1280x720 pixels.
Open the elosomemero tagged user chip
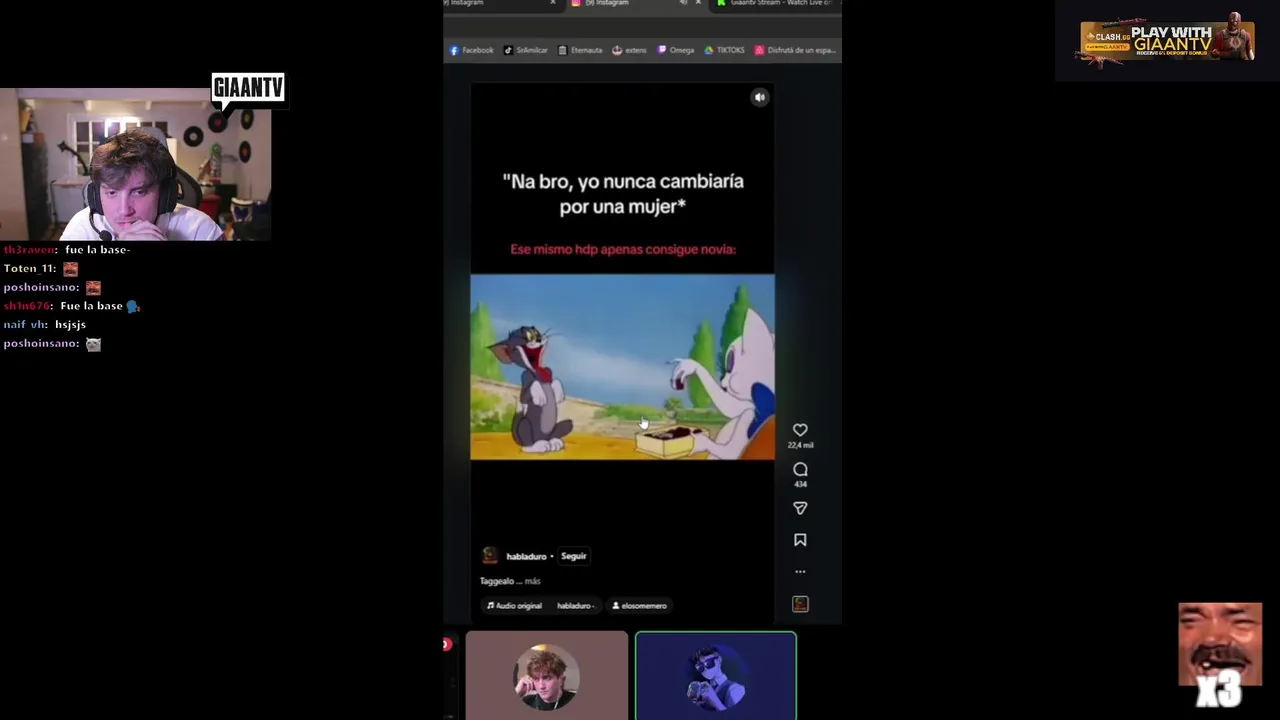tap(639, 606)
